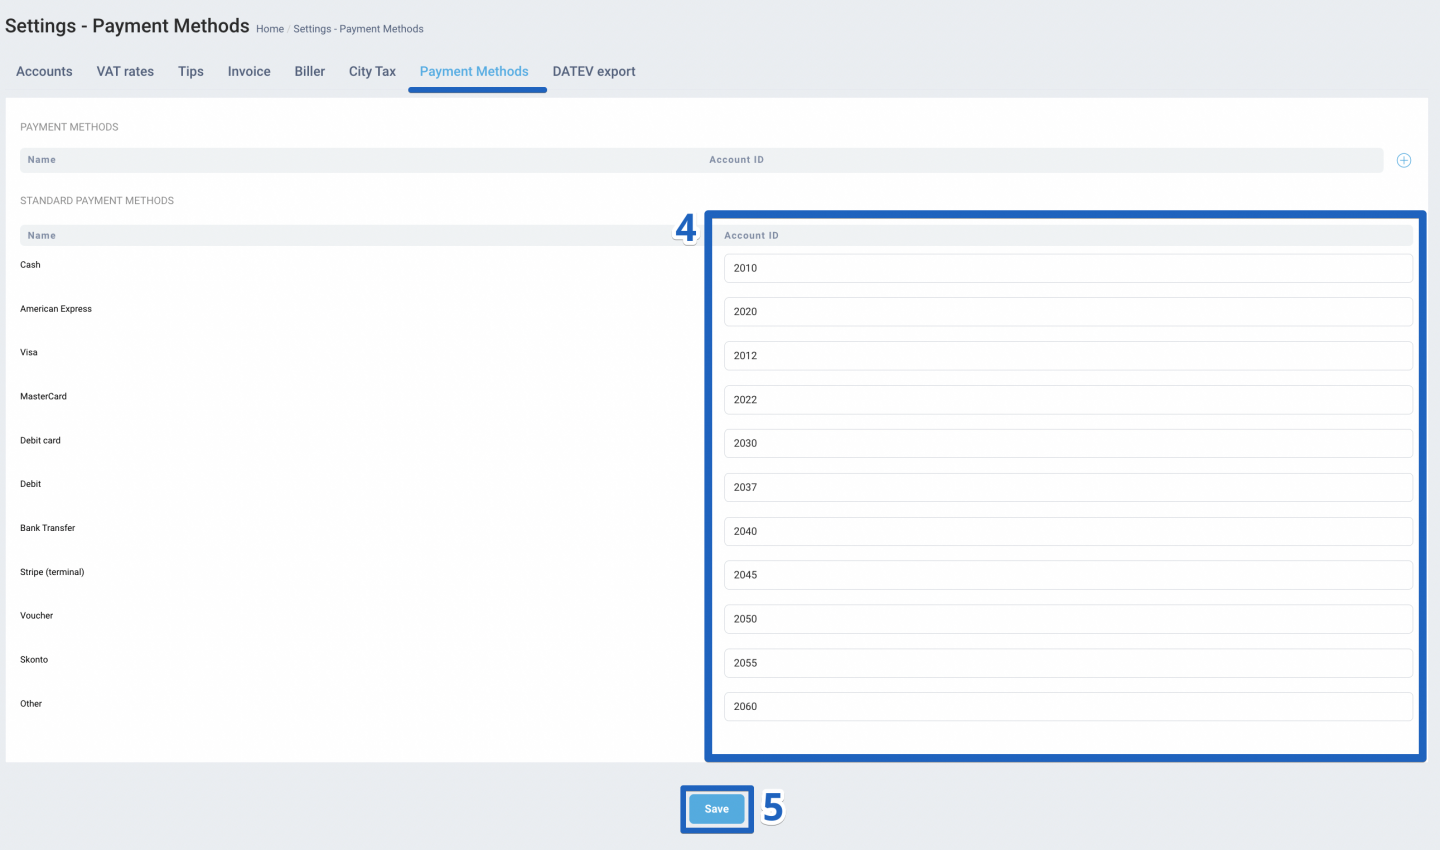Viewport: 1440px width, 850px height.
Task: Edit the Voucher account ID 2050
Action: pyautogui.click(x=1068, y=619)
